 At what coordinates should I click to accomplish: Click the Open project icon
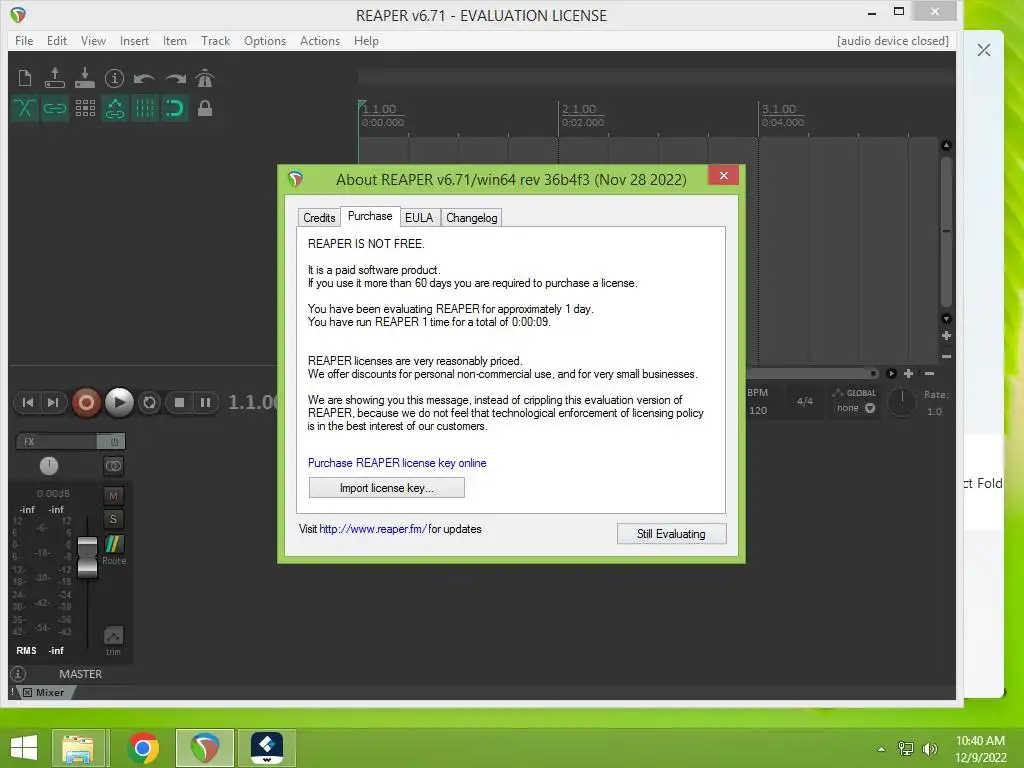55,78
